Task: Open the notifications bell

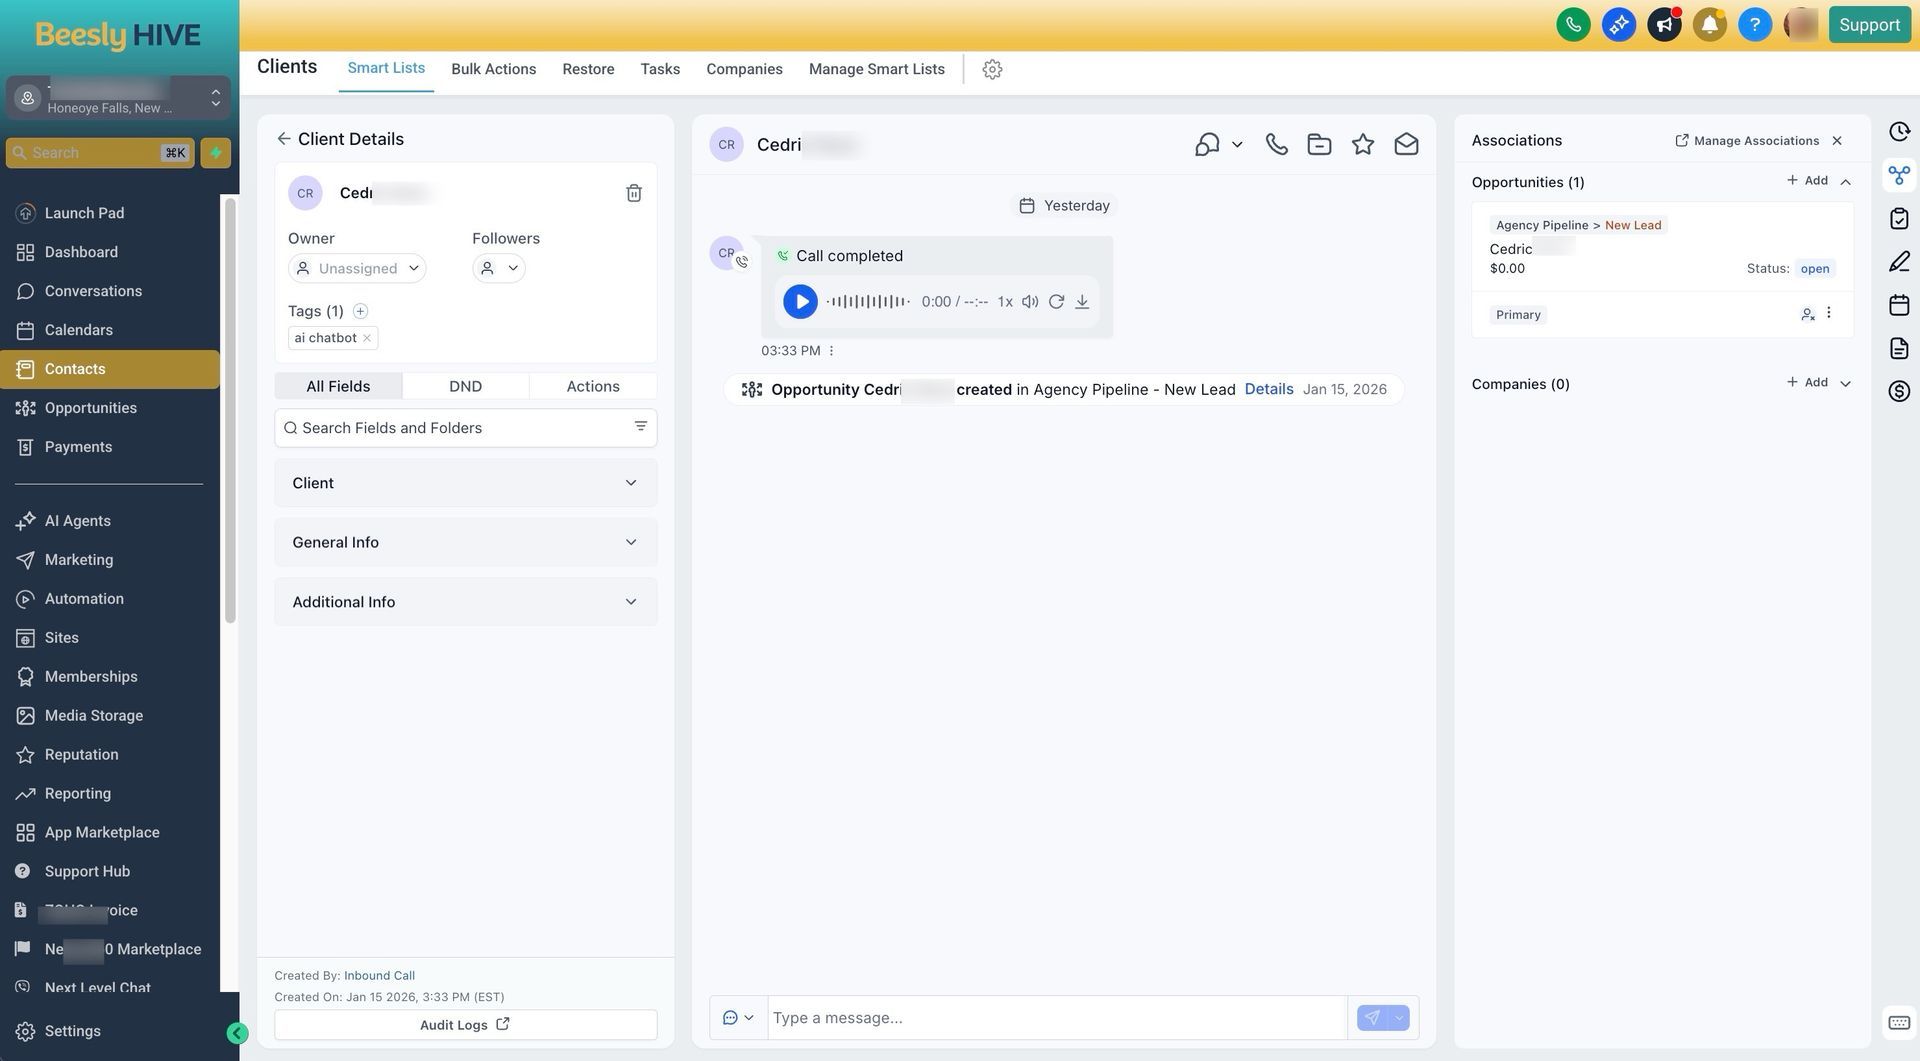Action: (1709, 25)
